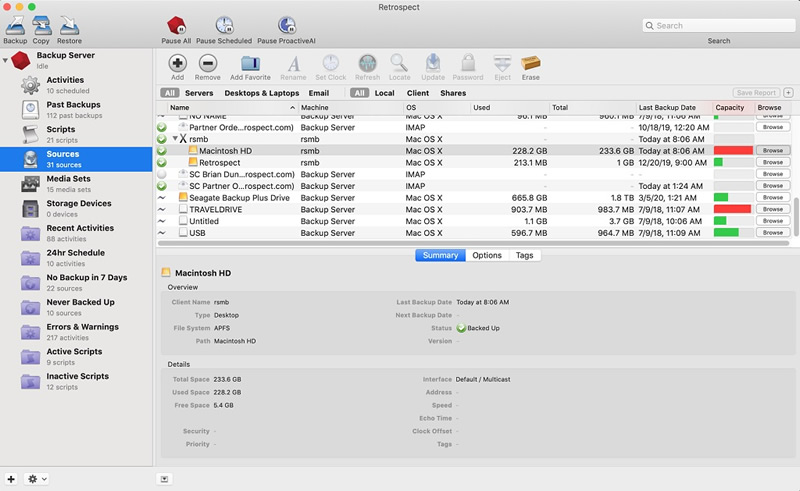This screenshot has height=491, width=800.
Task: Select the Client location filter
Action: click(x=418, y=93)
